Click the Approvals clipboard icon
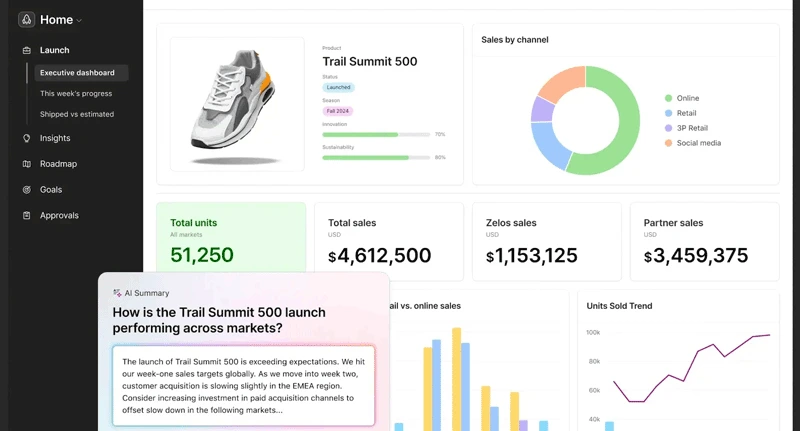Image resolution: width=800 pixels, height=431 pixels. (x=27, y=215)
